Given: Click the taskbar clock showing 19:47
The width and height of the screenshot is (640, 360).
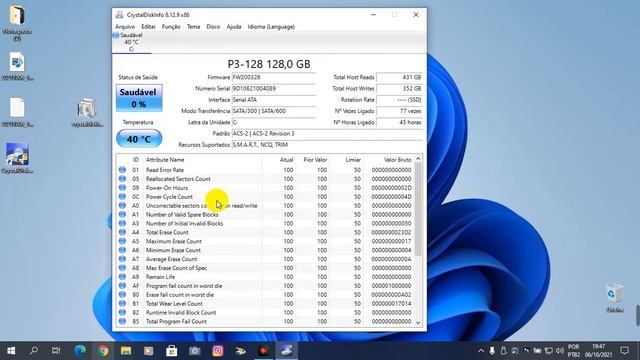Looking at the screenshot, I should pos(598,351).
